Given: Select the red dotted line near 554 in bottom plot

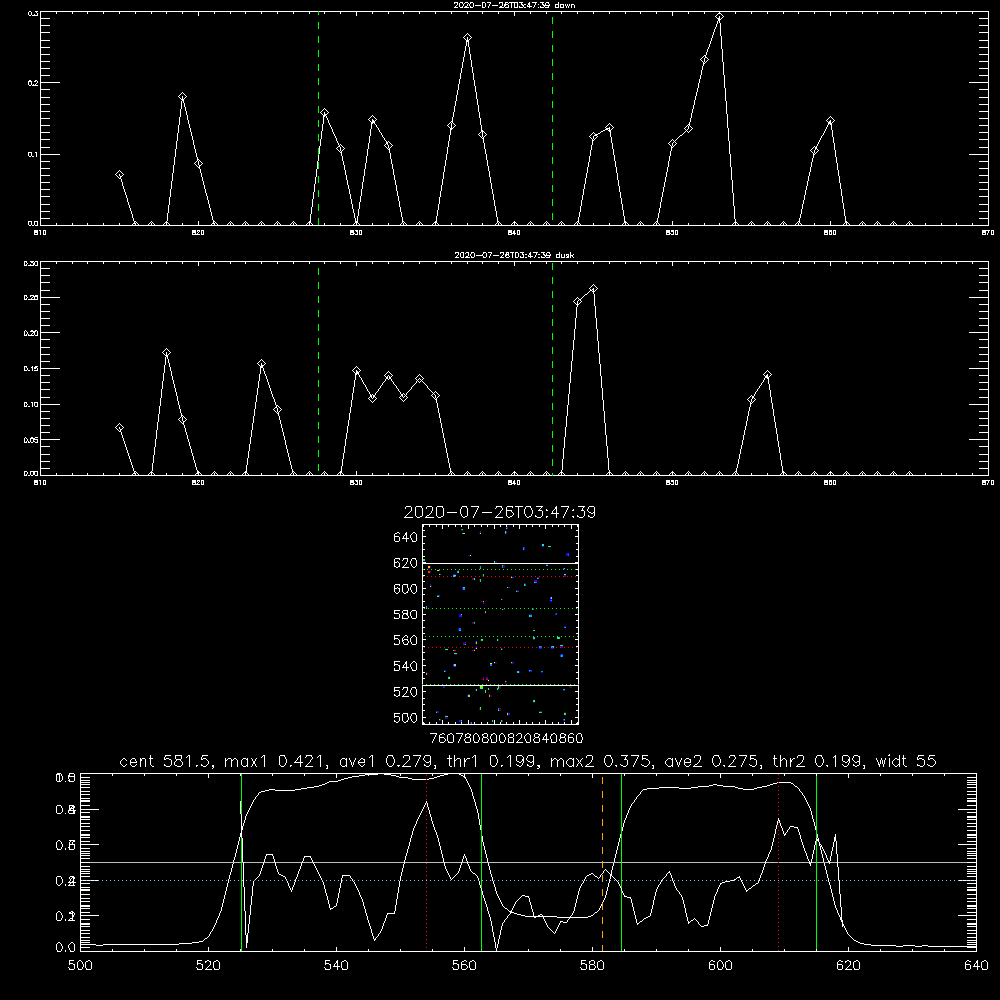Looking at the screenshot, I should point(427,861).
